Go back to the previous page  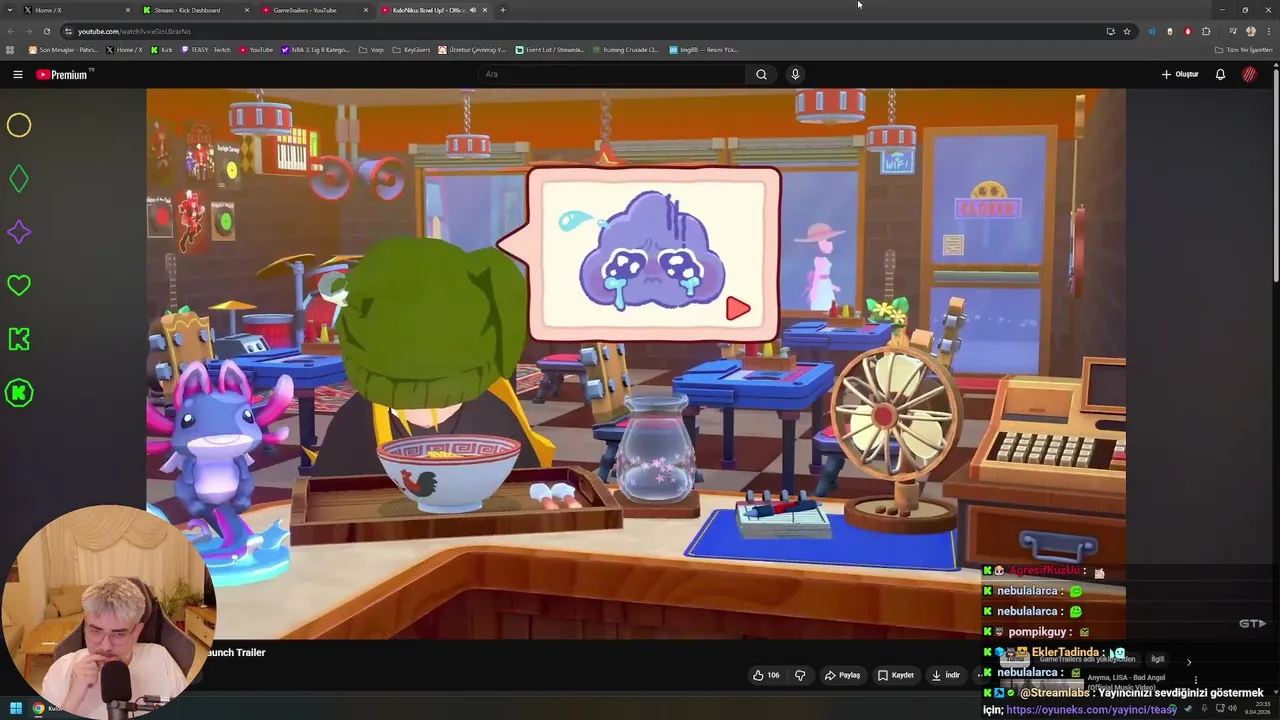click(11, 31)
